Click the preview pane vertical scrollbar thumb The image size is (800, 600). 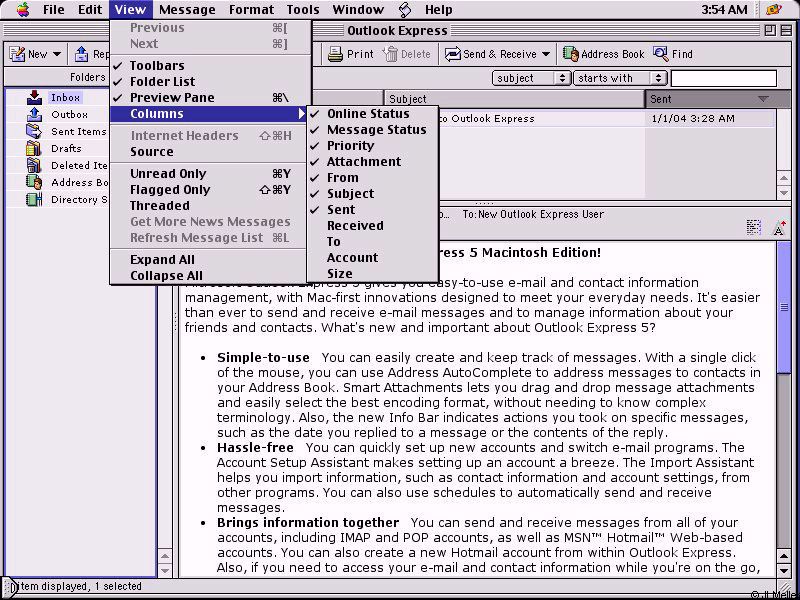coord(784,307)
